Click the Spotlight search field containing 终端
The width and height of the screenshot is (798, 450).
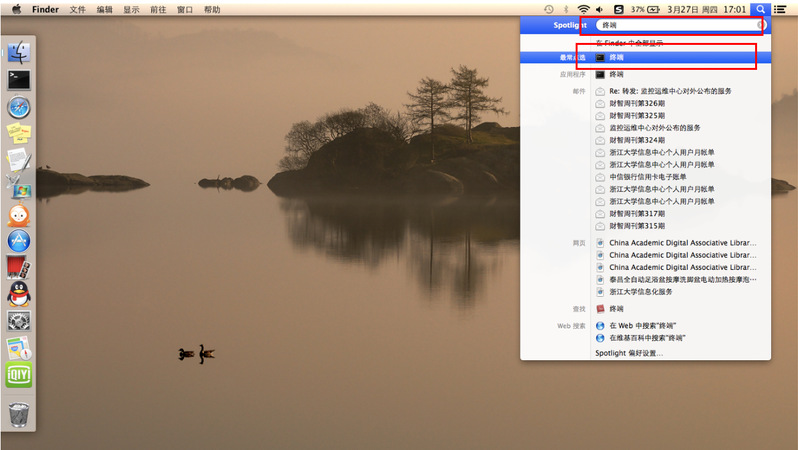click(x=676, y=25)
